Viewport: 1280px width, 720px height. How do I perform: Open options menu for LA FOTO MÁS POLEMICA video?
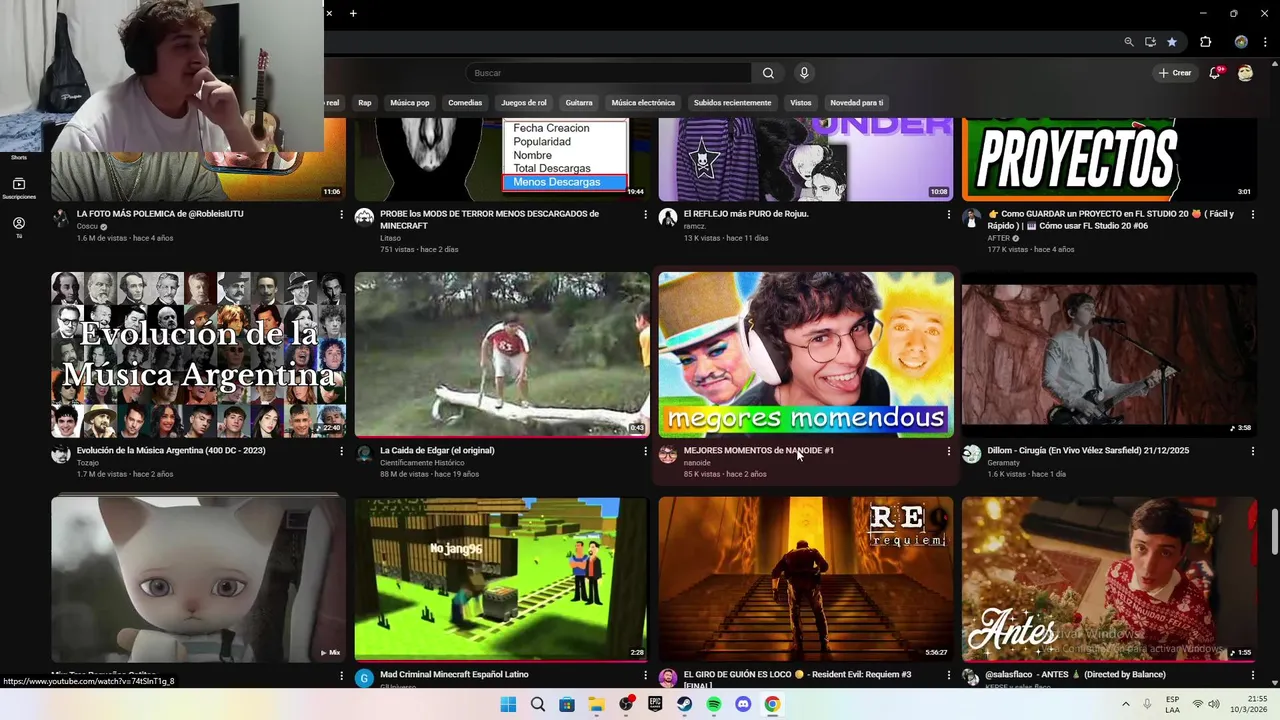point(341,214)
